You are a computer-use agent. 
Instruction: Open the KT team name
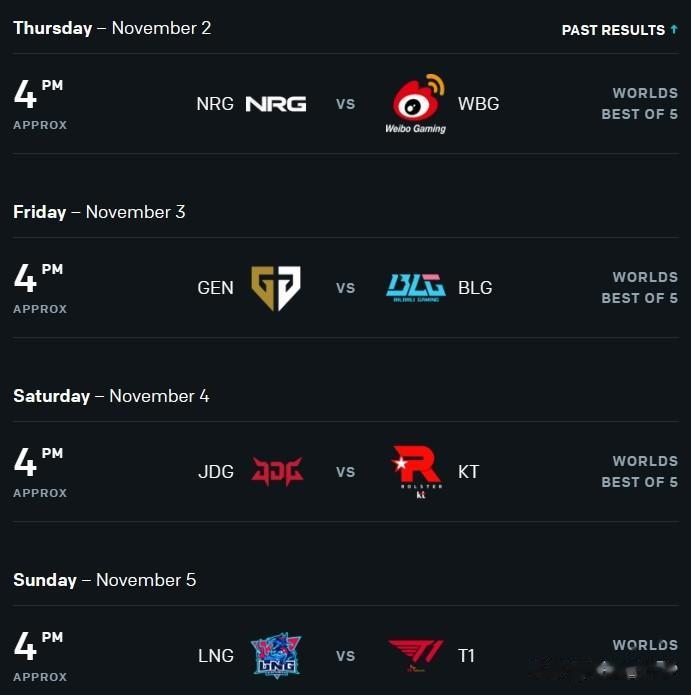468,472
